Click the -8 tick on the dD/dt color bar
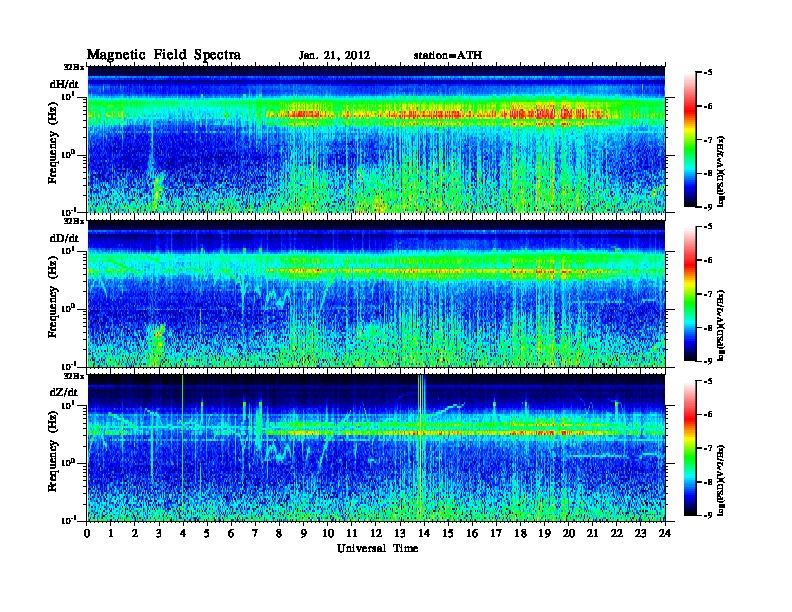The image size is (792, 612). [708, 327]
